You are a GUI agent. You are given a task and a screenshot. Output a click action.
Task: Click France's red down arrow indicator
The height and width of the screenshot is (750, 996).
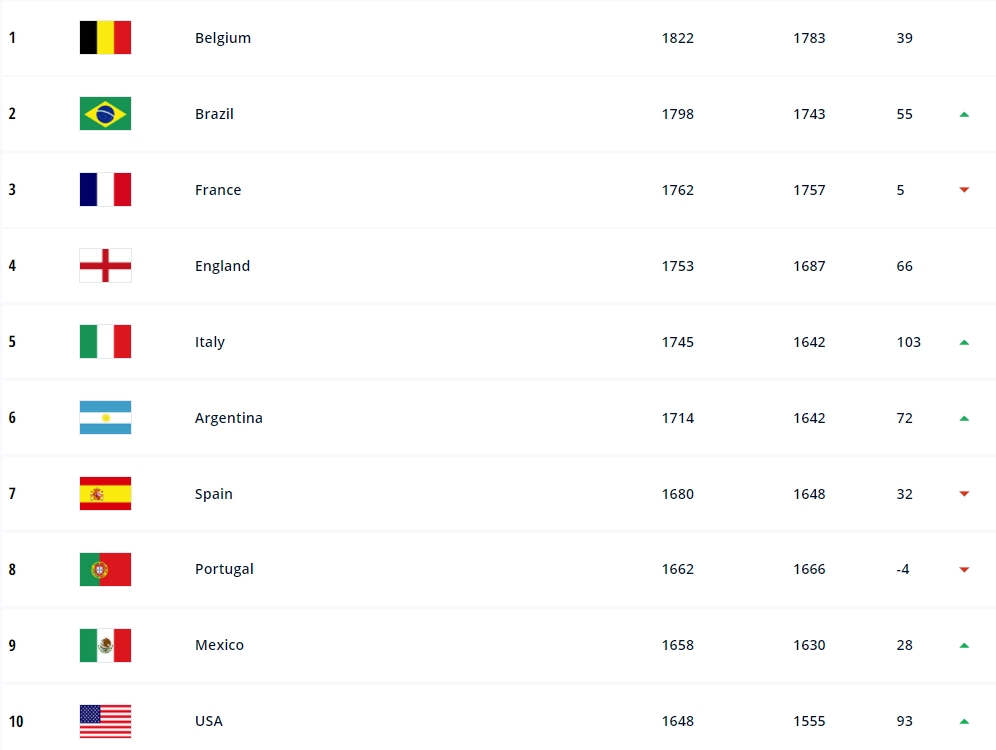pyautogui.click(x=964, y=190)
